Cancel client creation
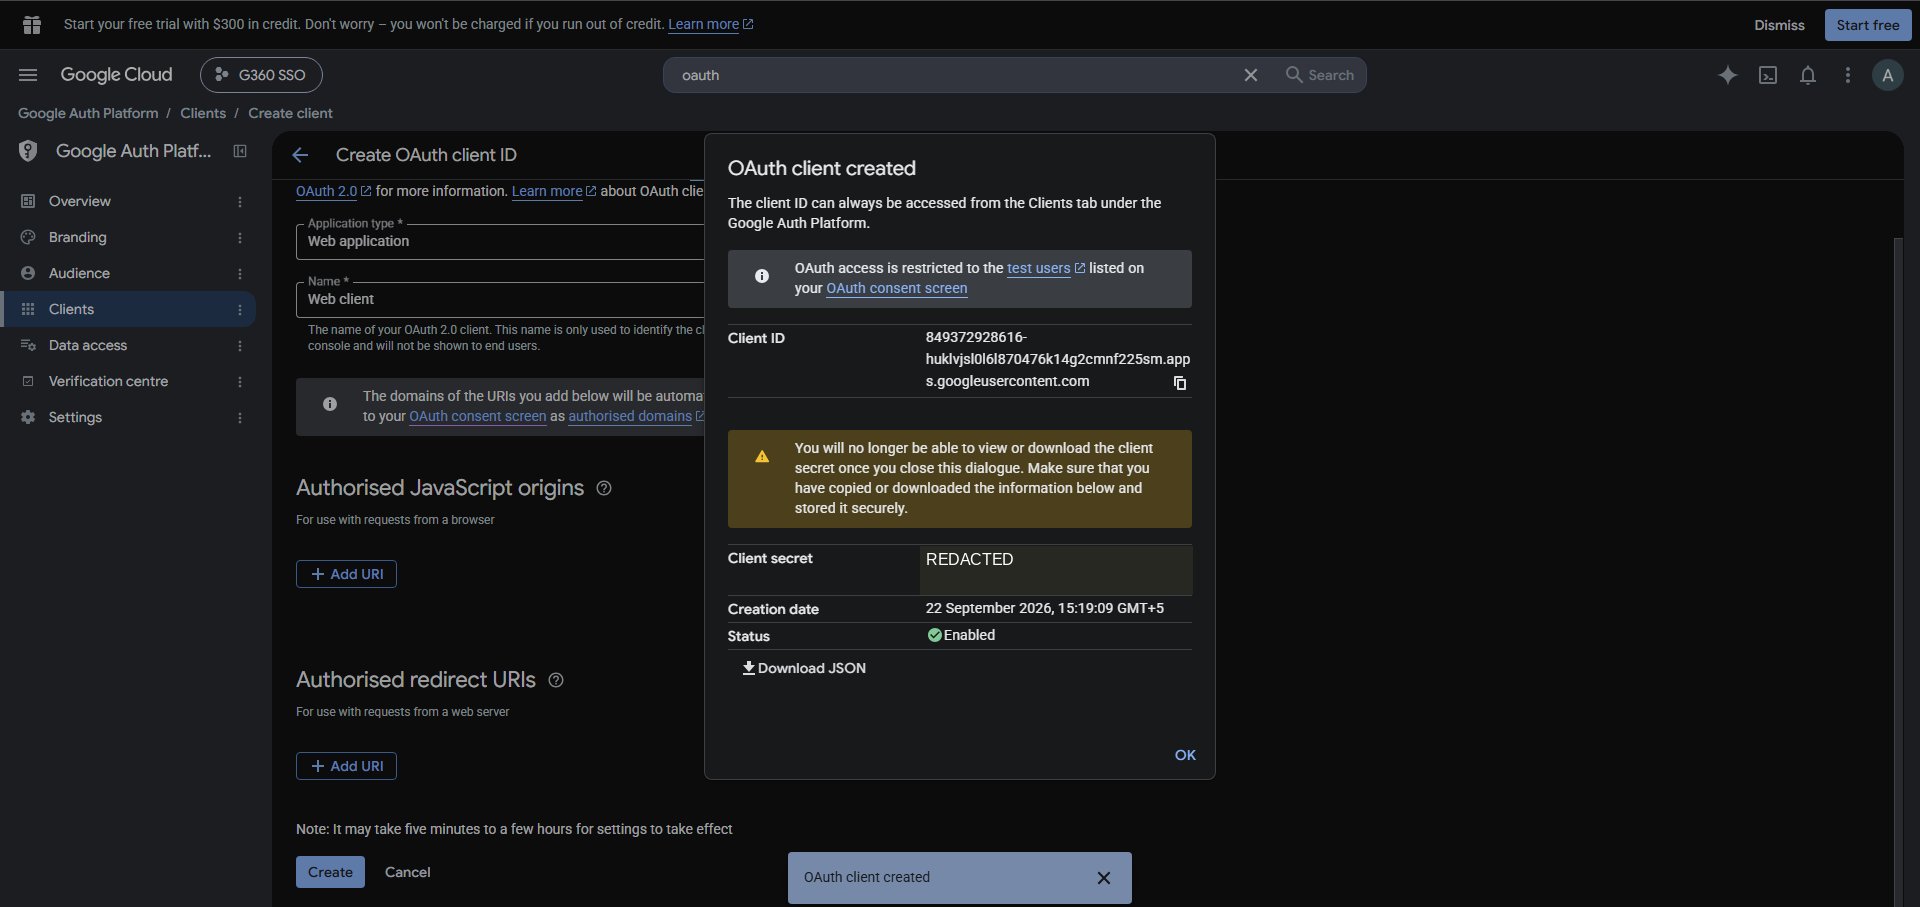This screenshot has width=1920, height=907. pos(407,872)
